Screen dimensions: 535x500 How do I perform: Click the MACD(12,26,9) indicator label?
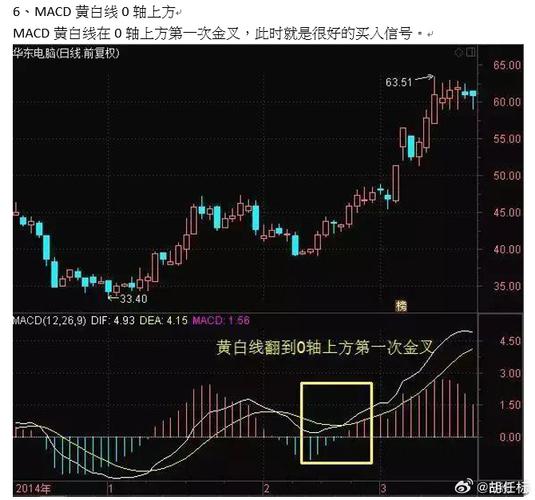coord(49,320)
